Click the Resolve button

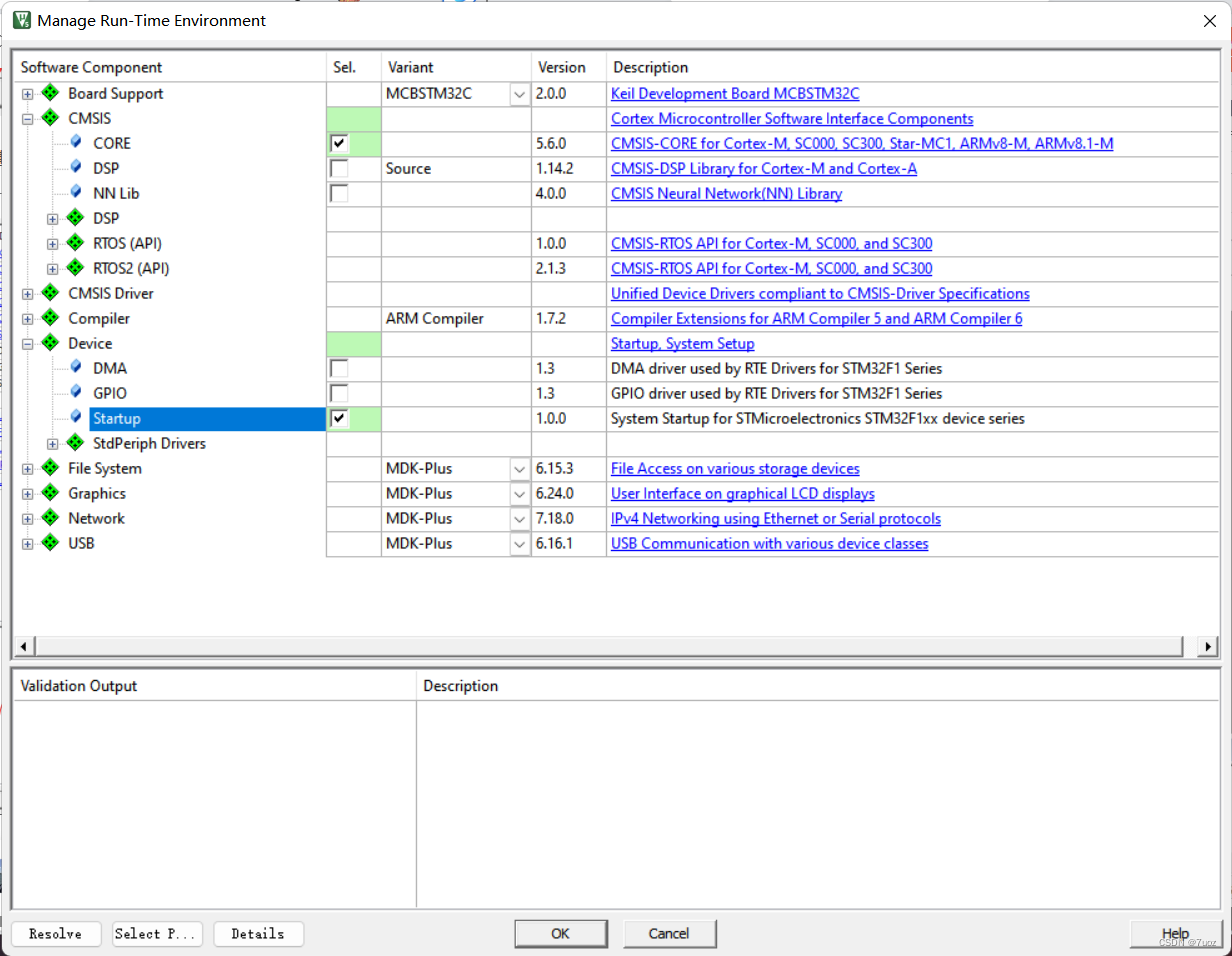tap(55, 934)
